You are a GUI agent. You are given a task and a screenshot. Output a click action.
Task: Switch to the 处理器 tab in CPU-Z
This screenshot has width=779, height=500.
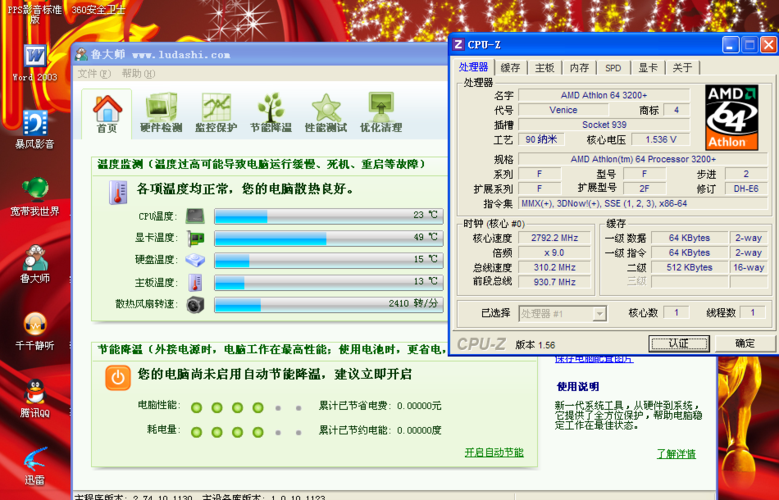(x=473, y=67)
